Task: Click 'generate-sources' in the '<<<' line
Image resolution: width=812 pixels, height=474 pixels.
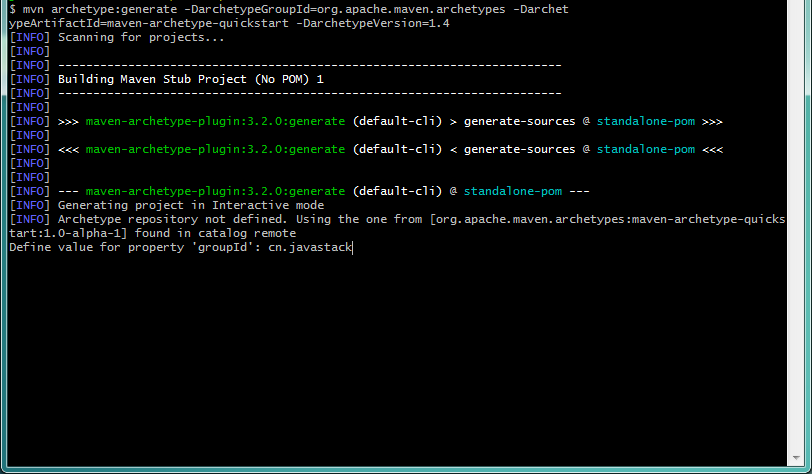Action: click(519, 149)
